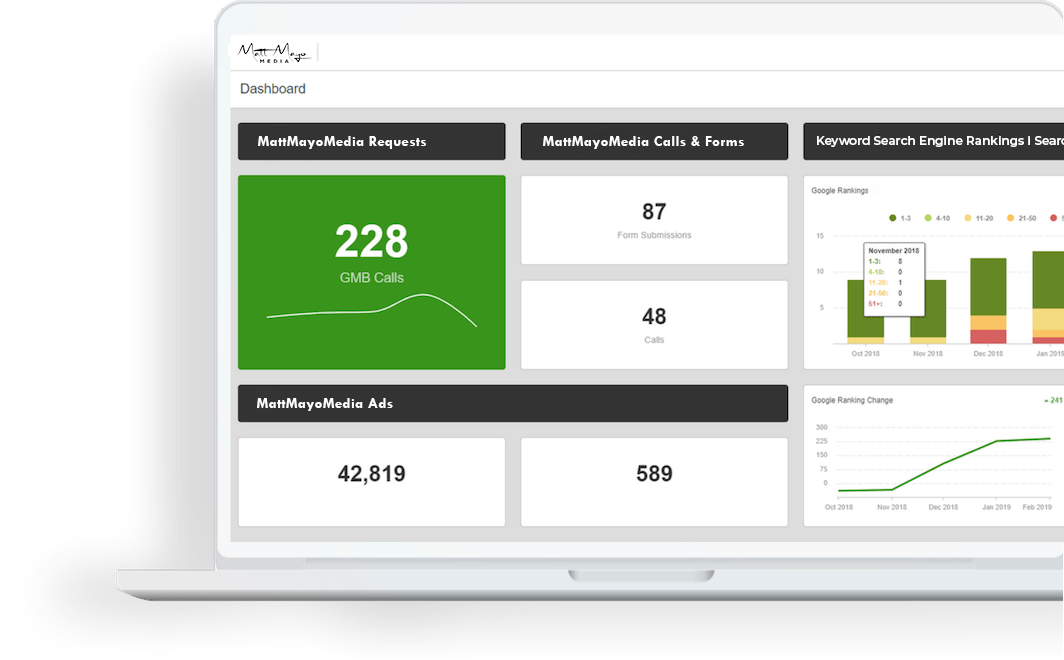Click the 589 ads stat card
Image resolution: width=1064 pixels, height=660 pixels.
tap(654, 481)
